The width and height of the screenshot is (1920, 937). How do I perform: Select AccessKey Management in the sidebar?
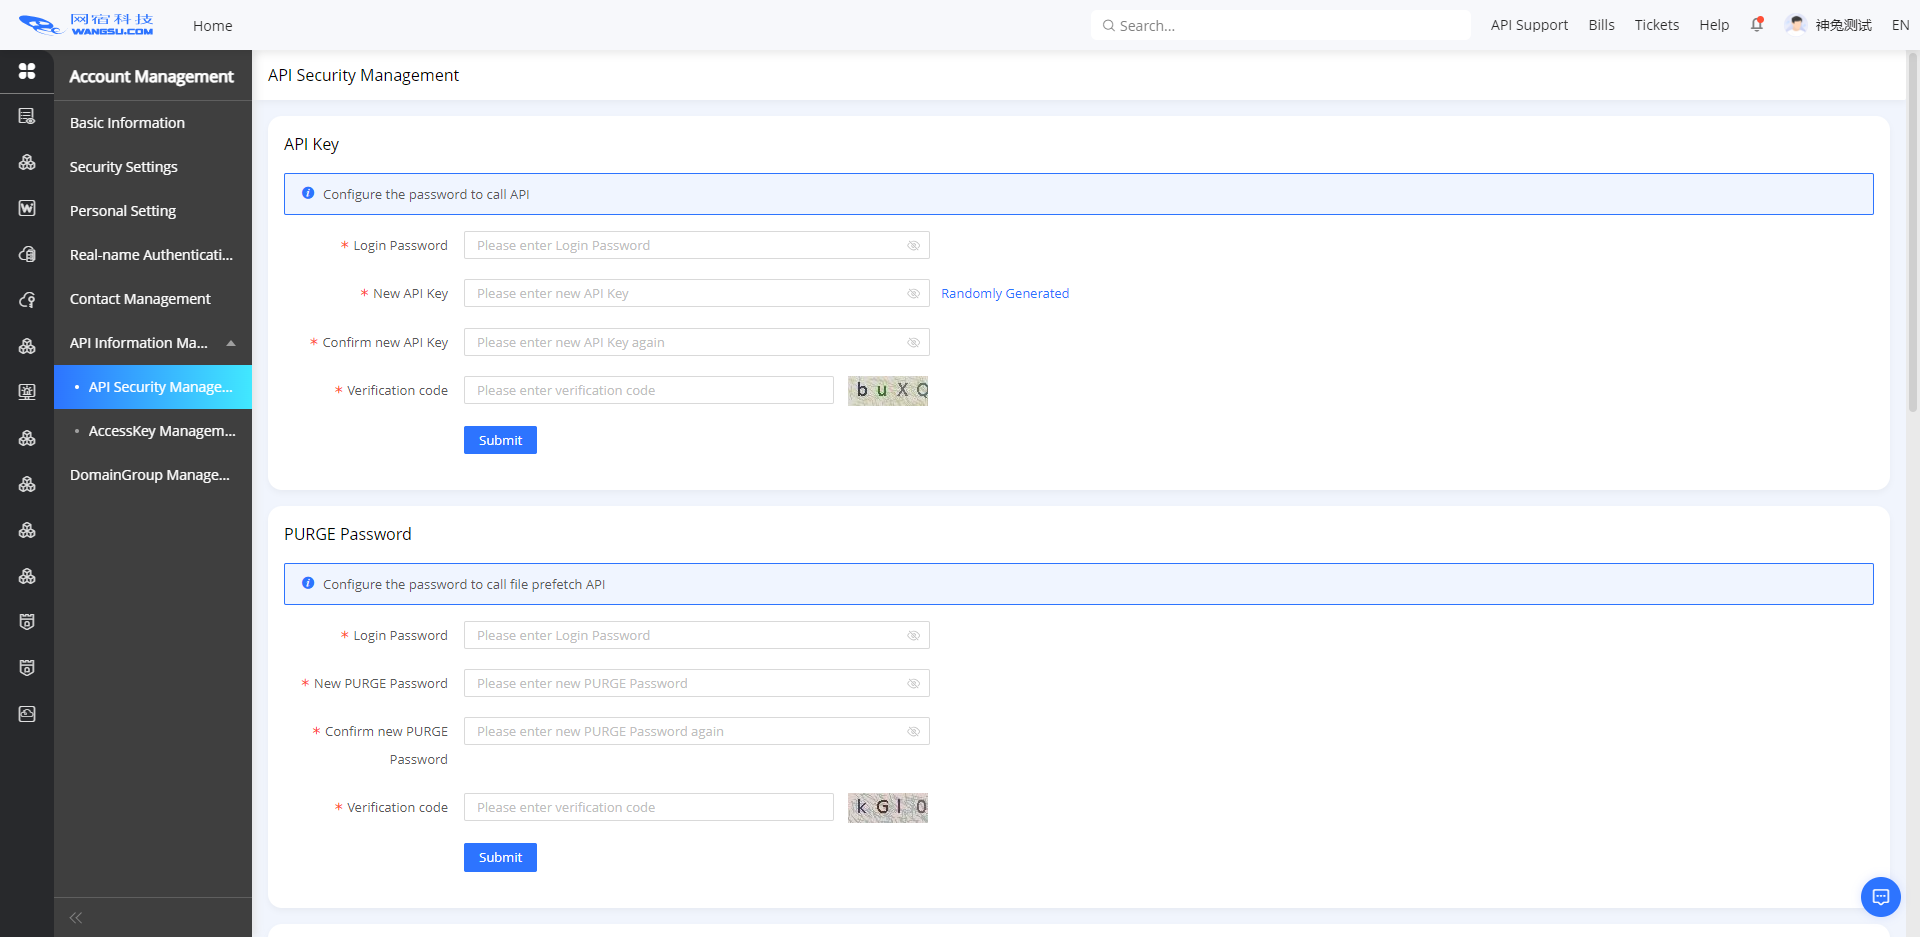[x=163, y=430]
